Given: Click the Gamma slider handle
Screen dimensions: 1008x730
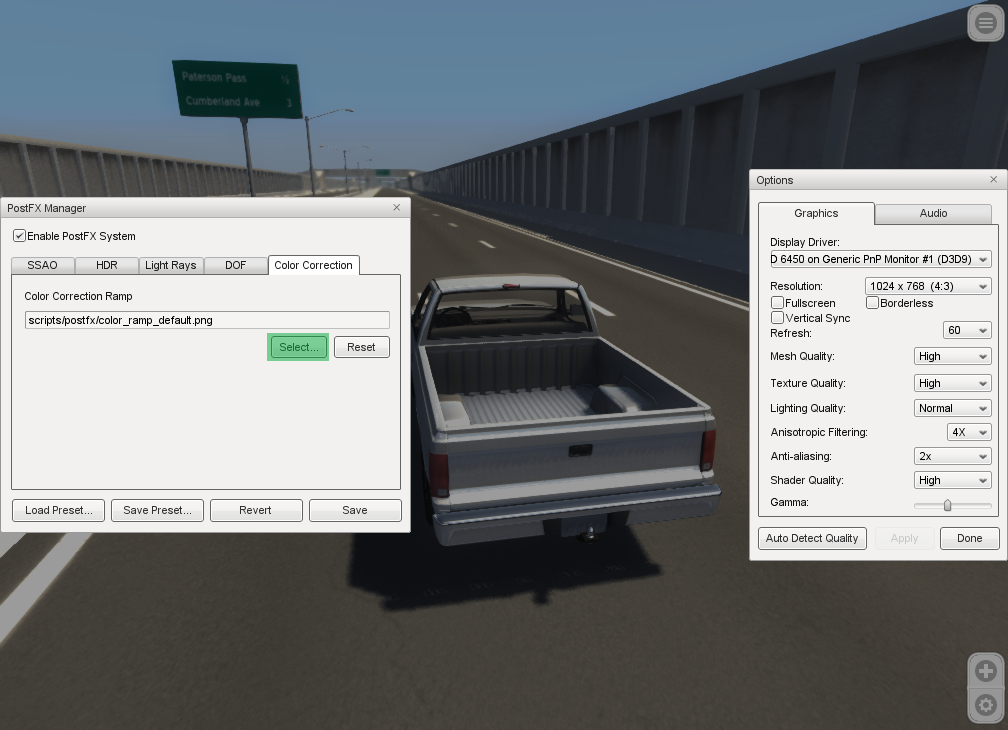Looking at the screenshot, I should point(947,506).
